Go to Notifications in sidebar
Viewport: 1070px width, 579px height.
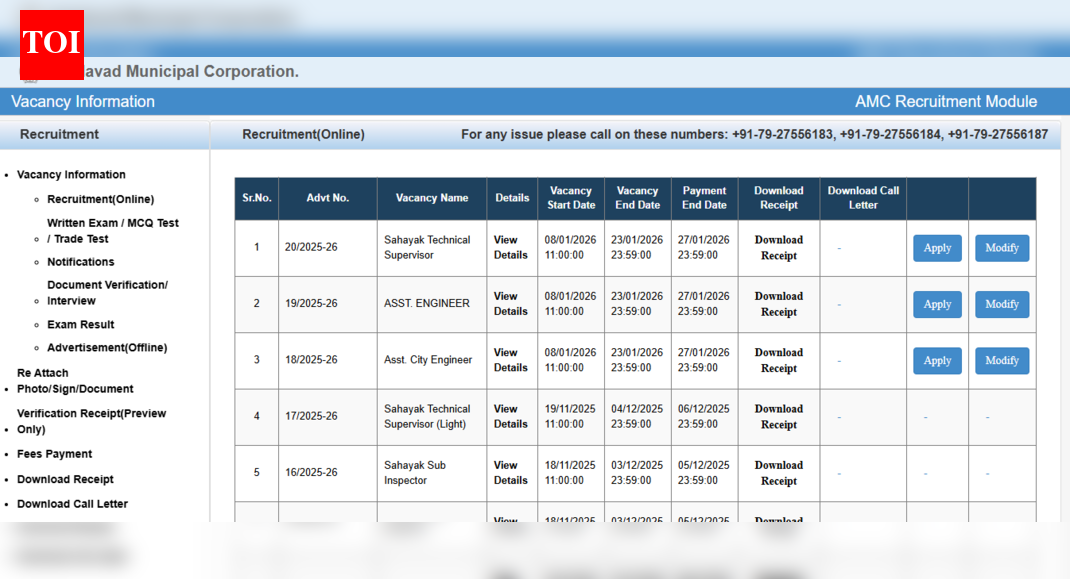coord(80,262)
